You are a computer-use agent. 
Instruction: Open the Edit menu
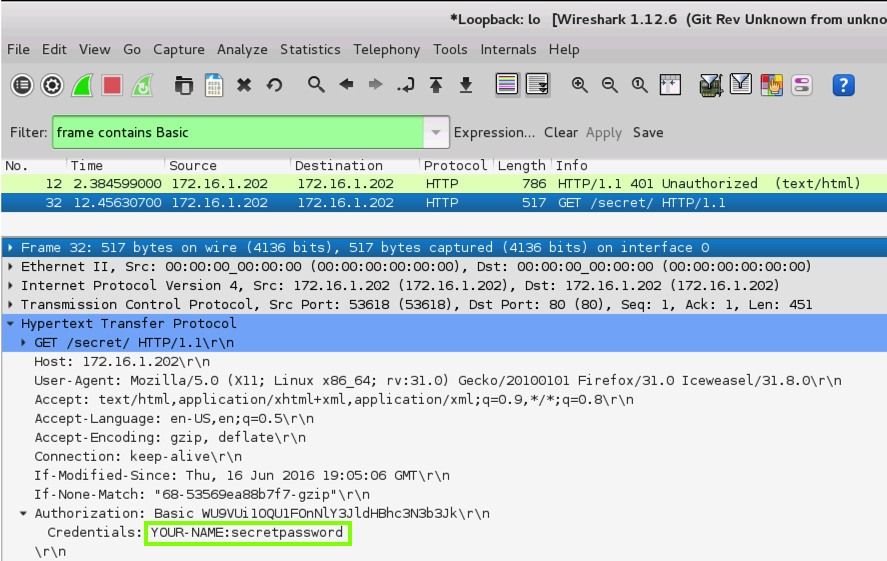pos(54,50)
